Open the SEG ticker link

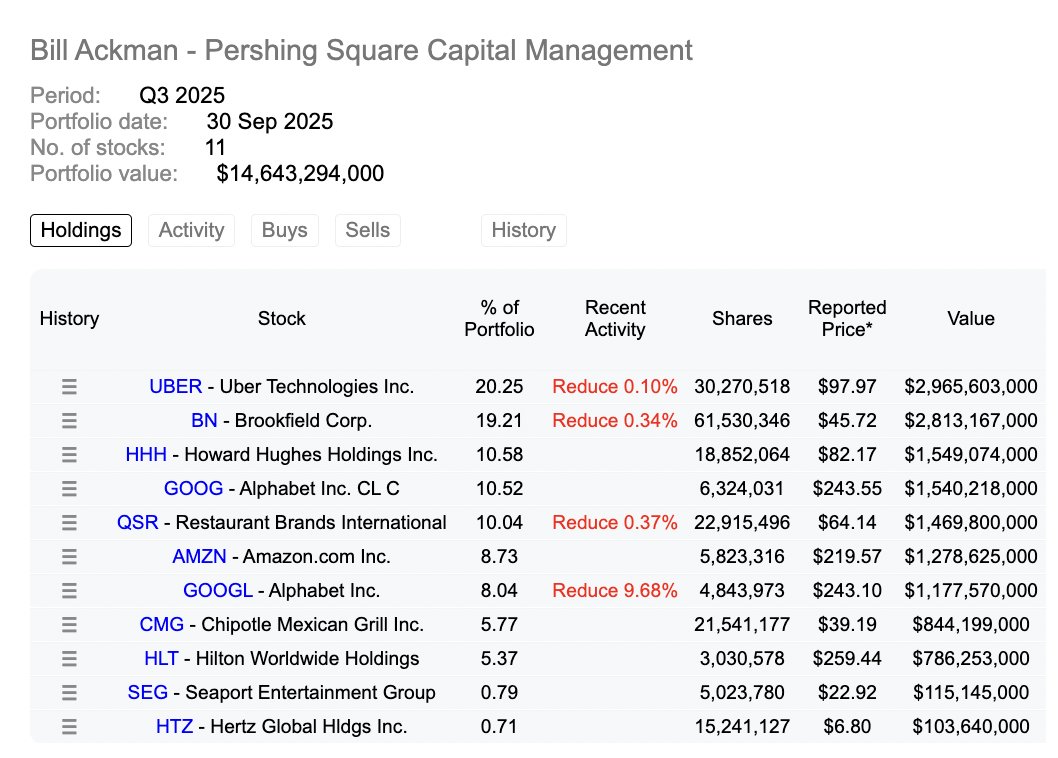(x=148, y=692)
